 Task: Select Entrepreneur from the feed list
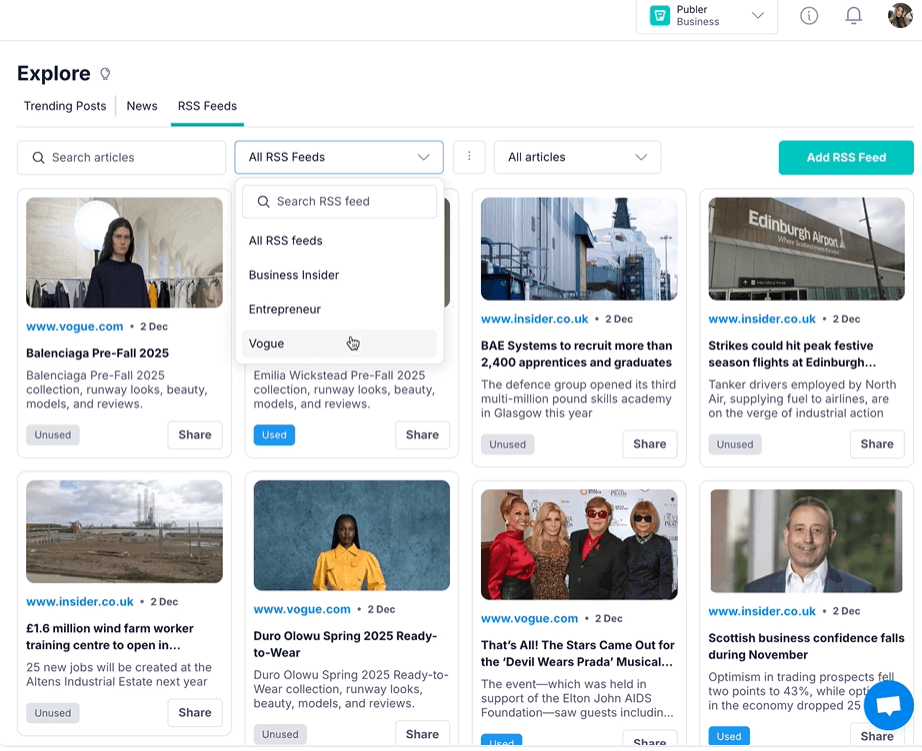pyautogui.click(x=285, y=310)
